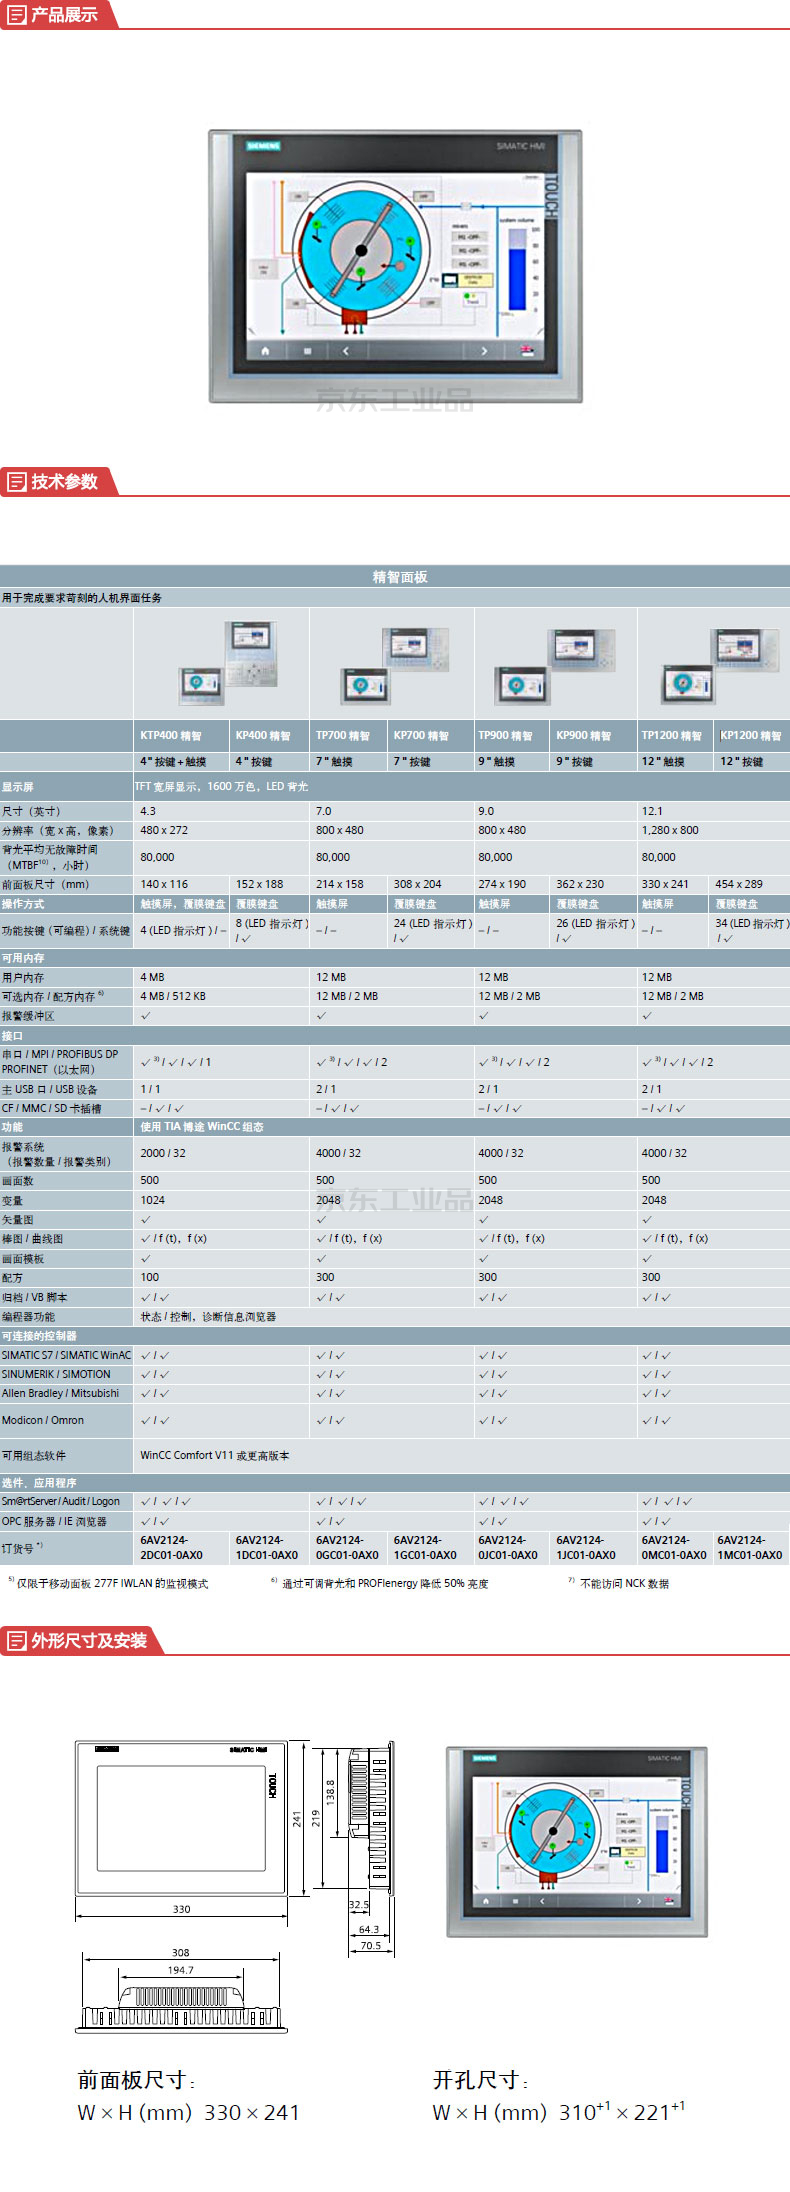Click the home icon on the top product HMI screen
Image resolution: width=790 pixels, height=2192 pixels.
(x=265, y=351)
